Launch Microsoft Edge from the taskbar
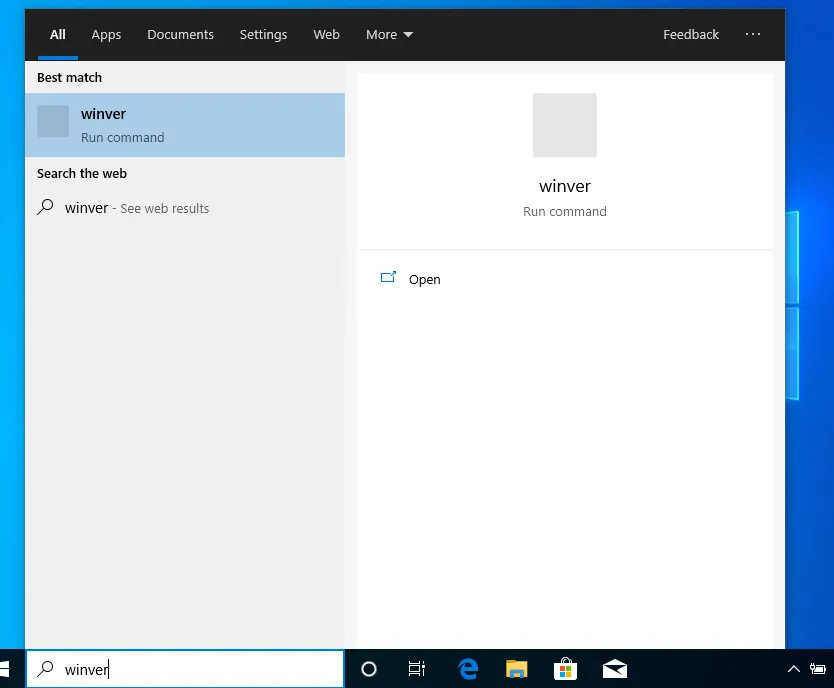The height and width of the screenshot is (688, 834). 468,669
